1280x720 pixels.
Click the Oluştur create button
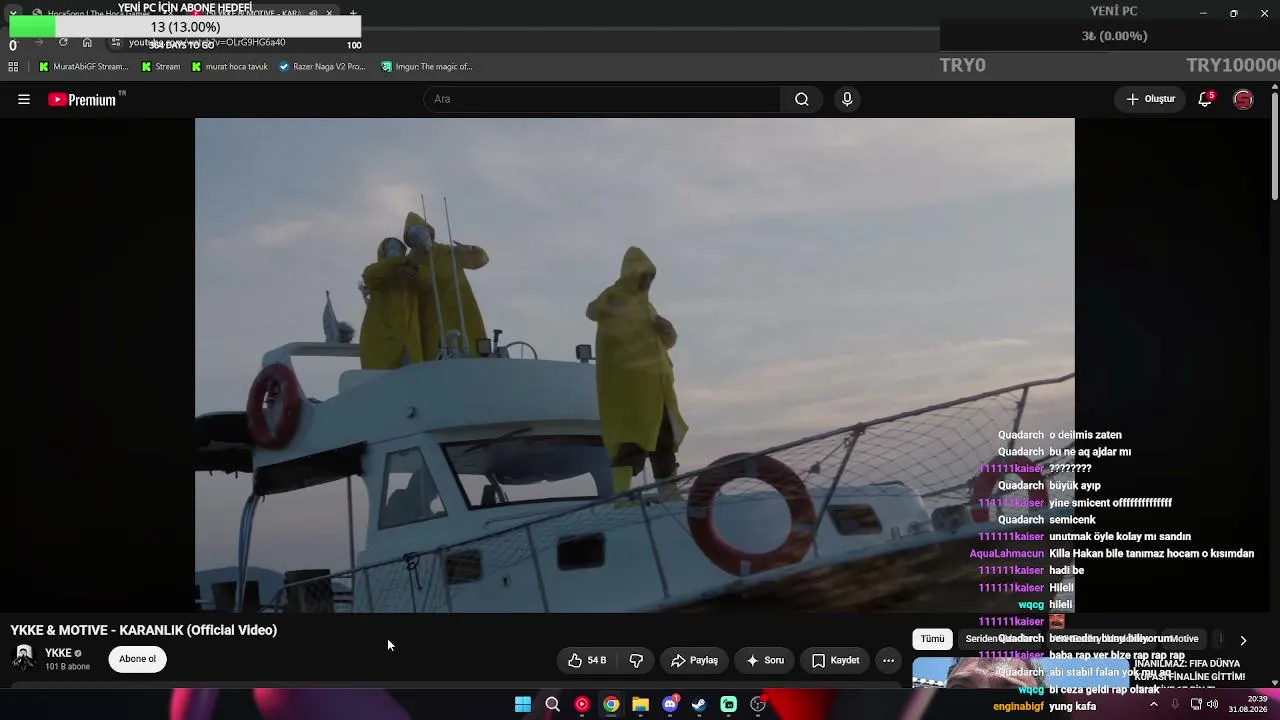pos(1150,99)
